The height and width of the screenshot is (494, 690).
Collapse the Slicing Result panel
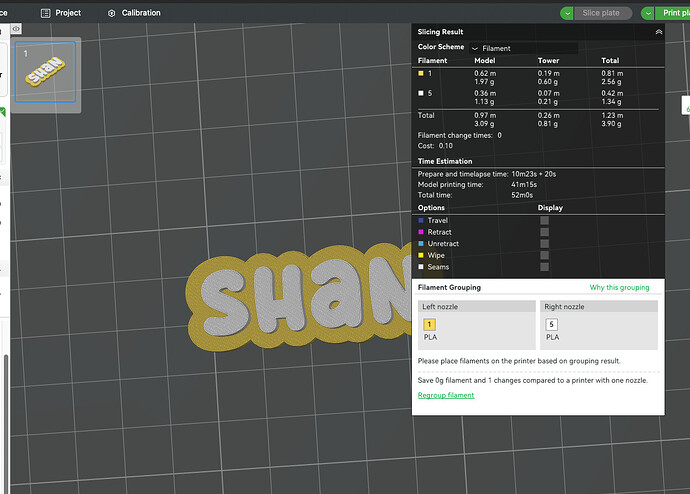[x=658, y=32]
